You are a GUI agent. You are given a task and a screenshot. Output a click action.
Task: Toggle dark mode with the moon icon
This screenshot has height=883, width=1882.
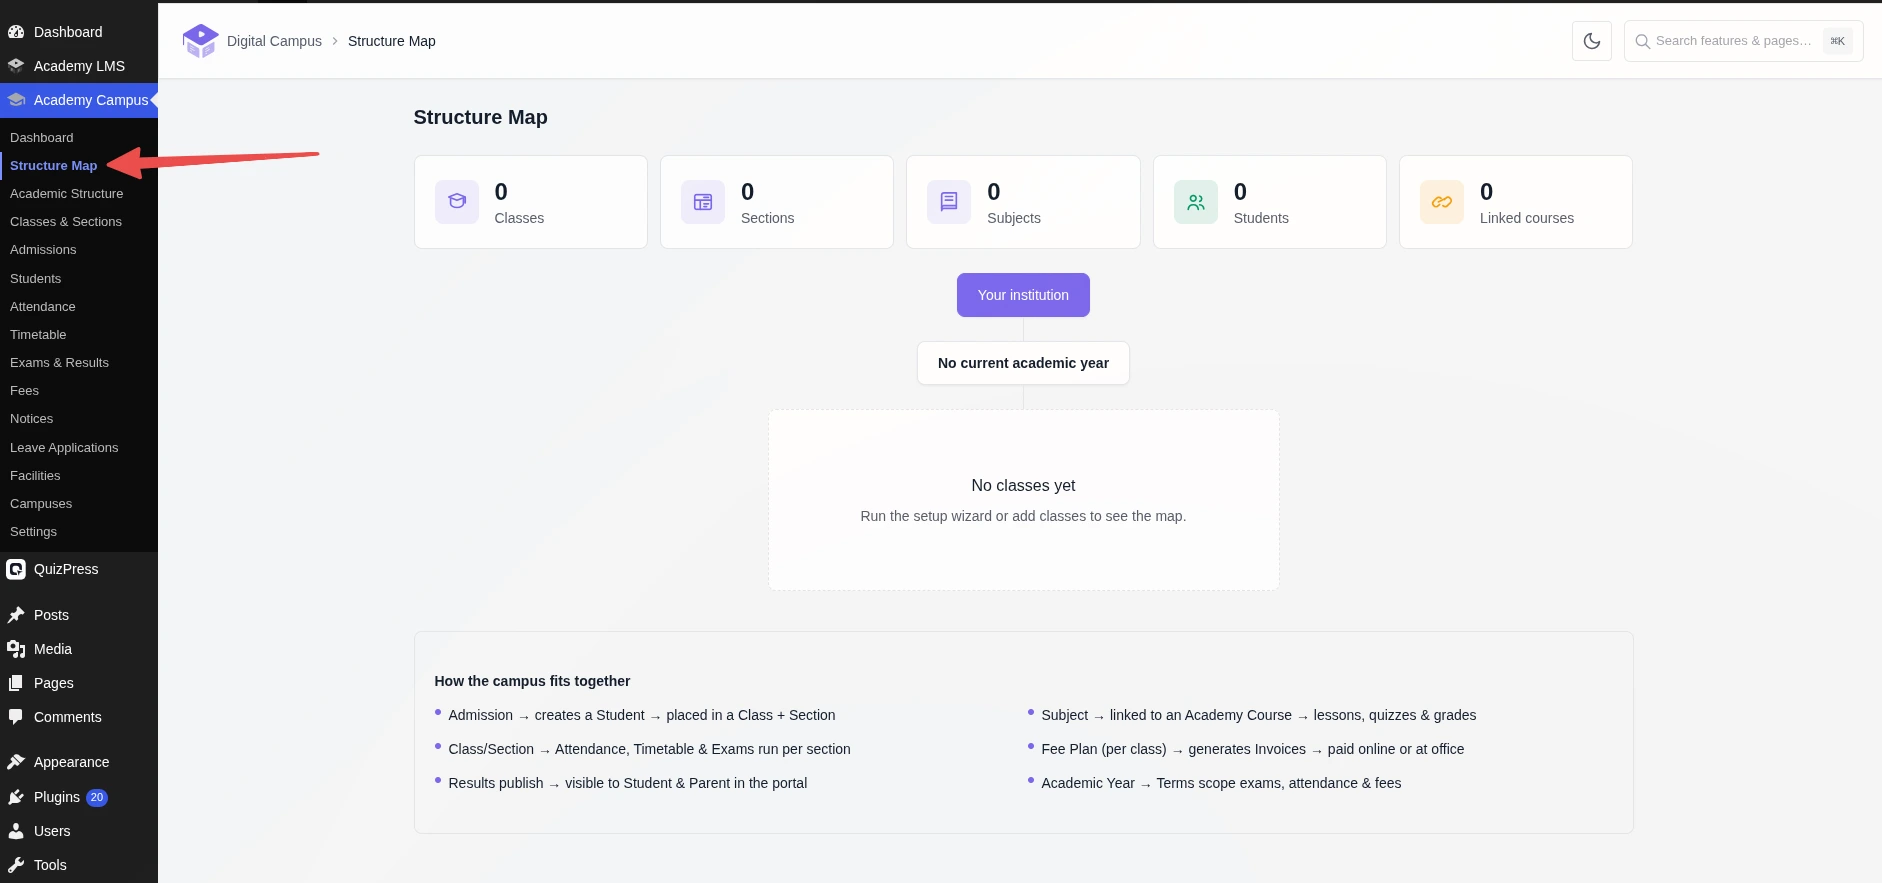tap(1592, 41)
